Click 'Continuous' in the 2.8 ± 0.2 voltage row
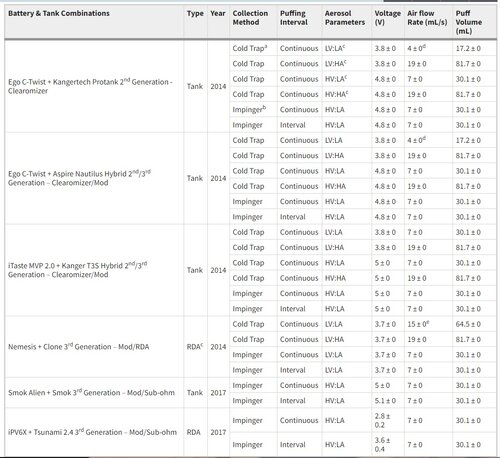This screenshot has height=458, width=500. [x=299, y=420]
